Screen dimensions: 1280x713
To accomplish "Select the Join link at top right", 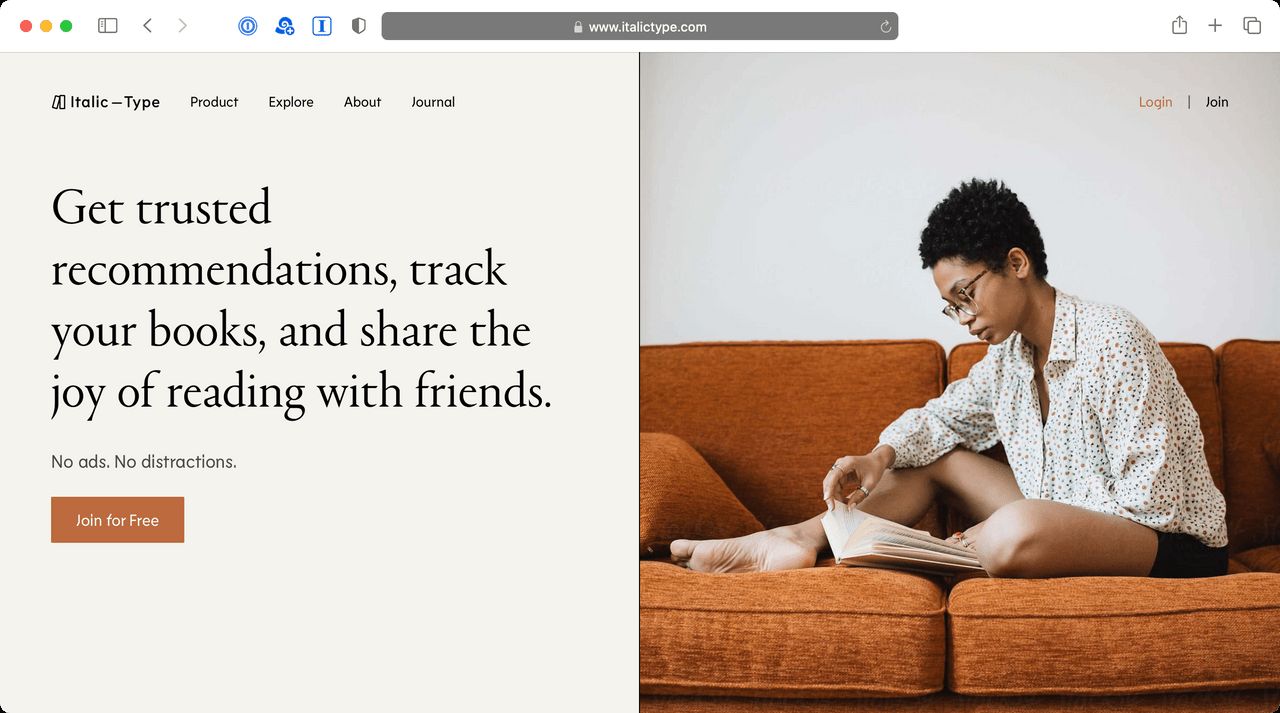I will [x=1217, y=102].
